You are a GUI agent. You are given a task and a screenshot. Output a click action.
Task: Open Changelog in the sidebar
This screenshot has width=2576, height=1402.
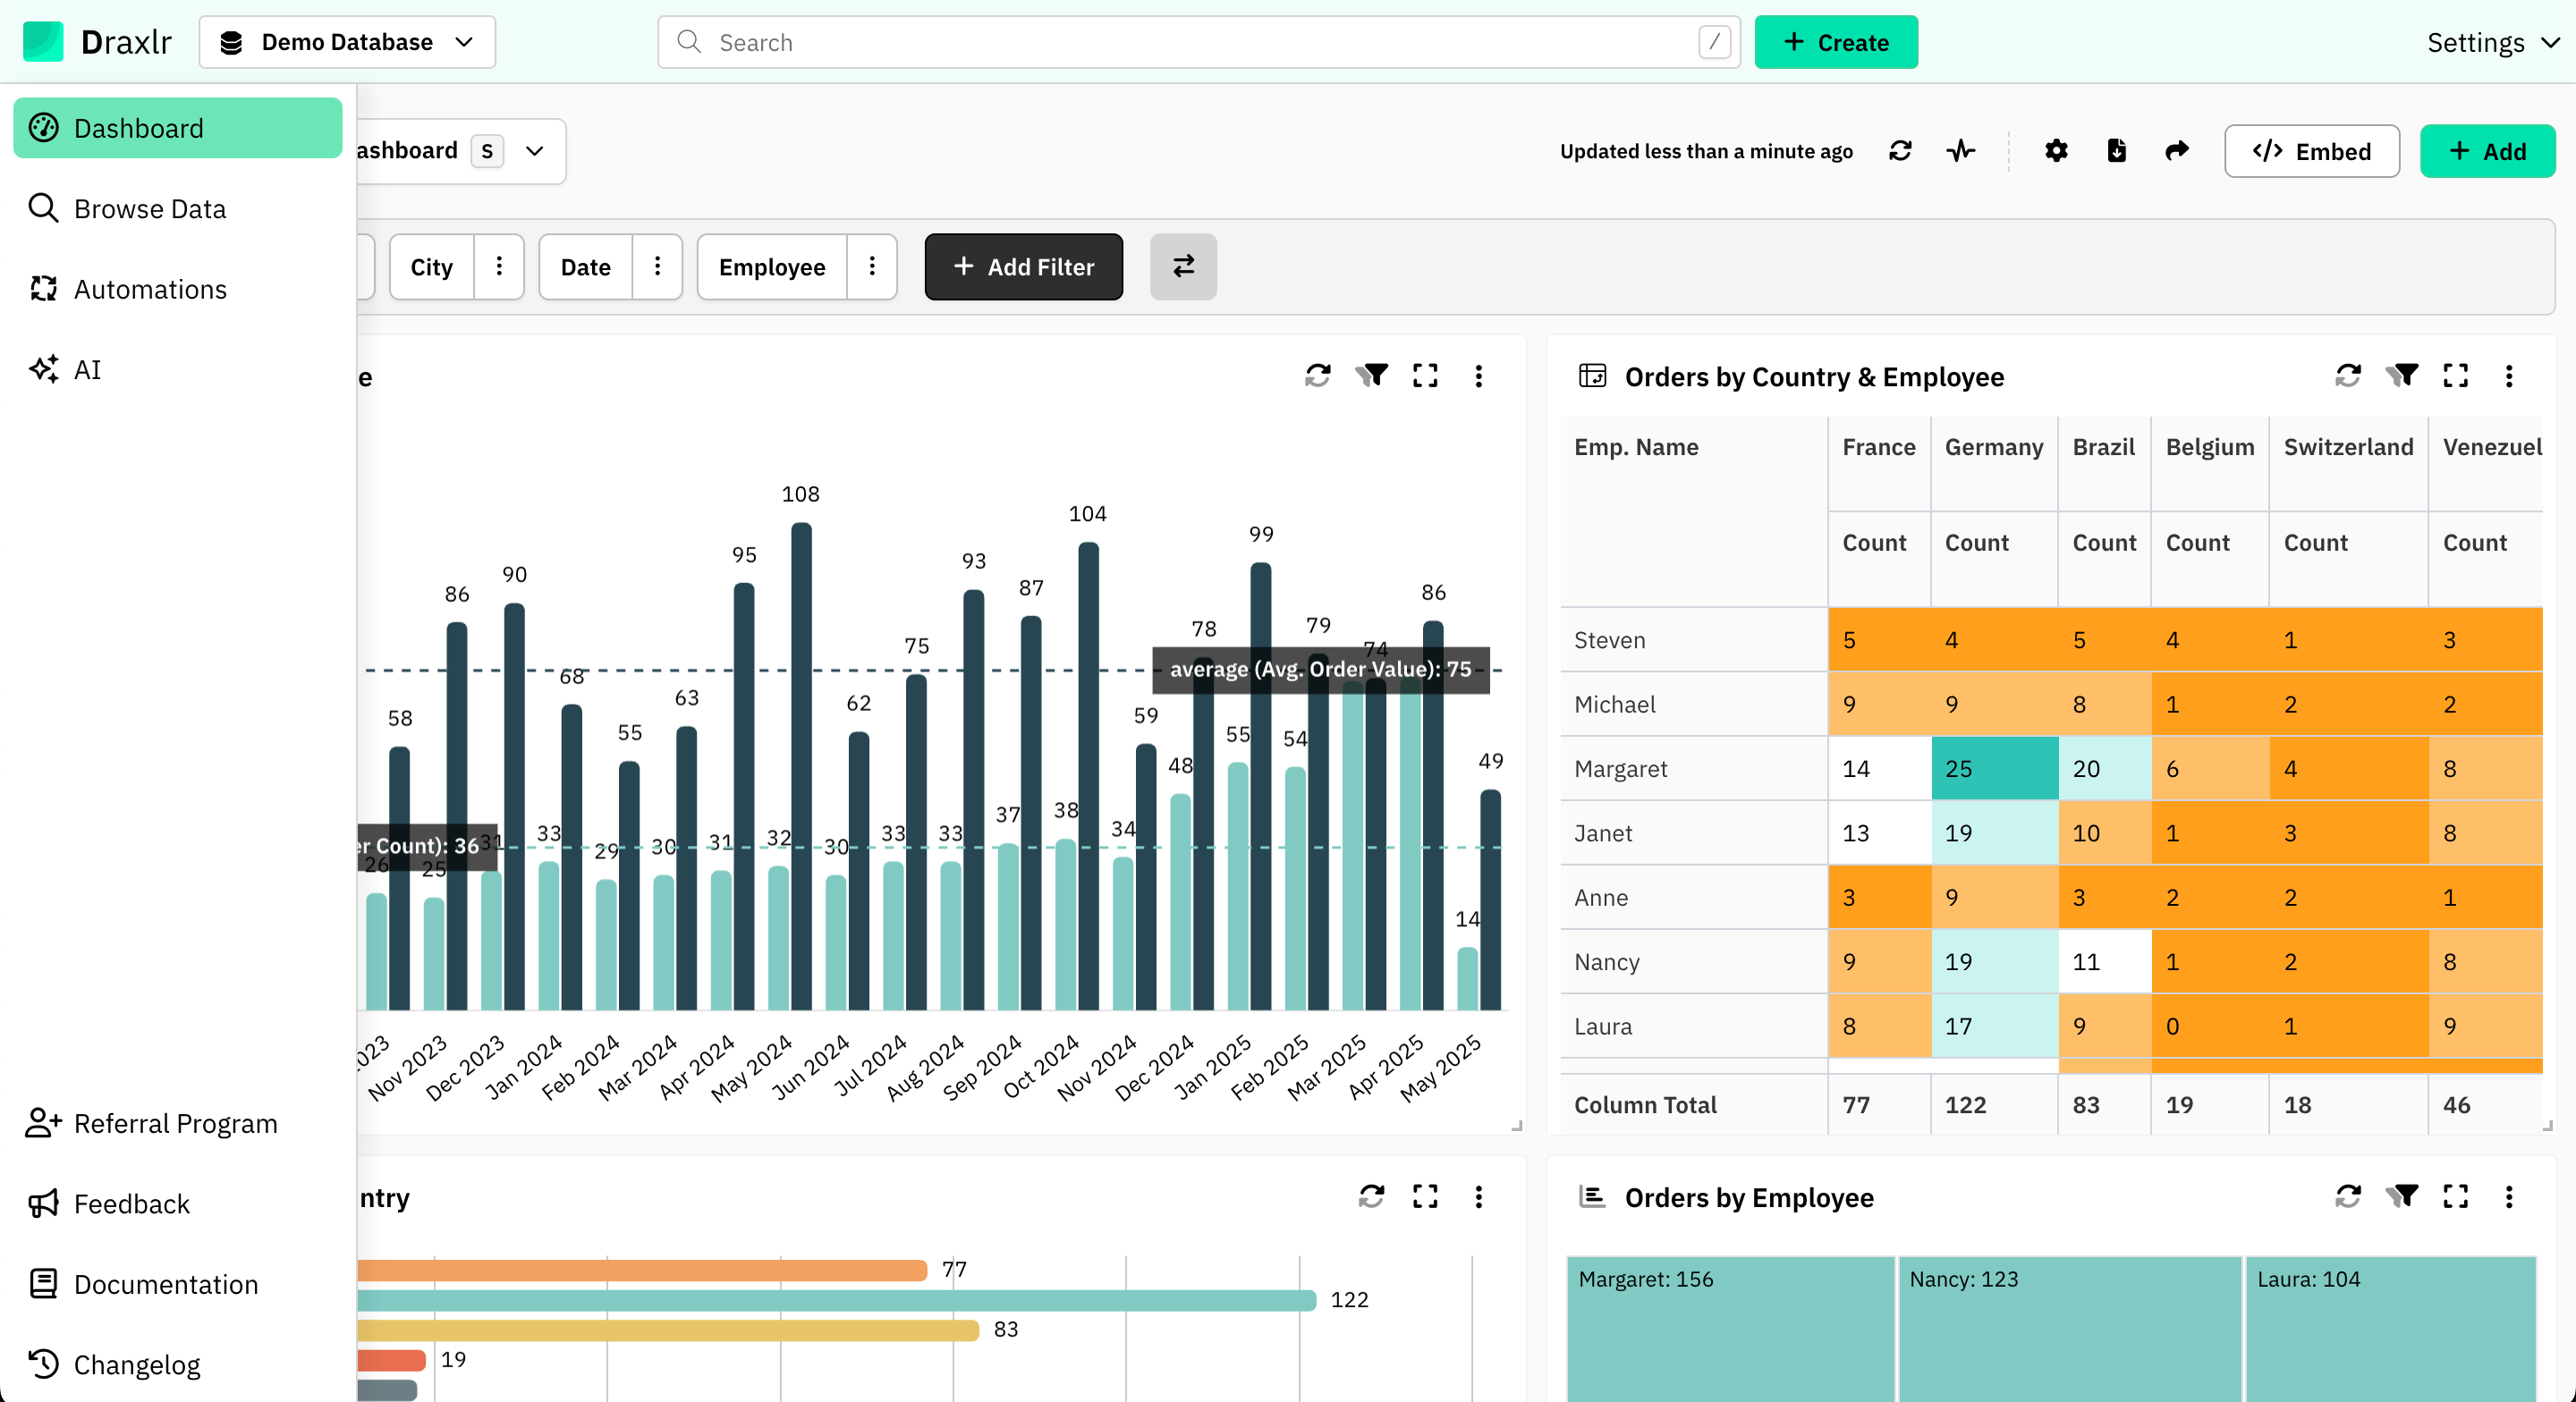tap(176, 1364)
